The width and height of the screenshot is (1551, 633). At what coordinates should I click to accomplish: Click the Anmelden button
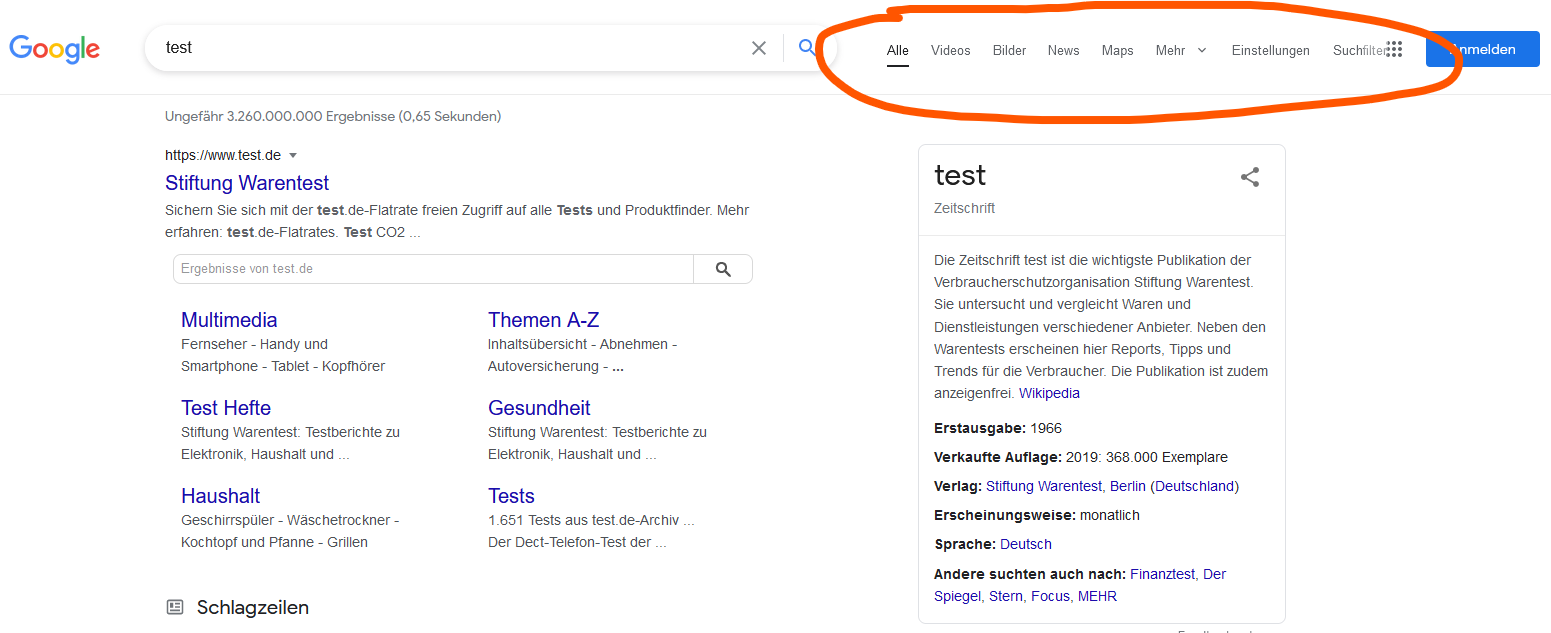click(1483, 49)
